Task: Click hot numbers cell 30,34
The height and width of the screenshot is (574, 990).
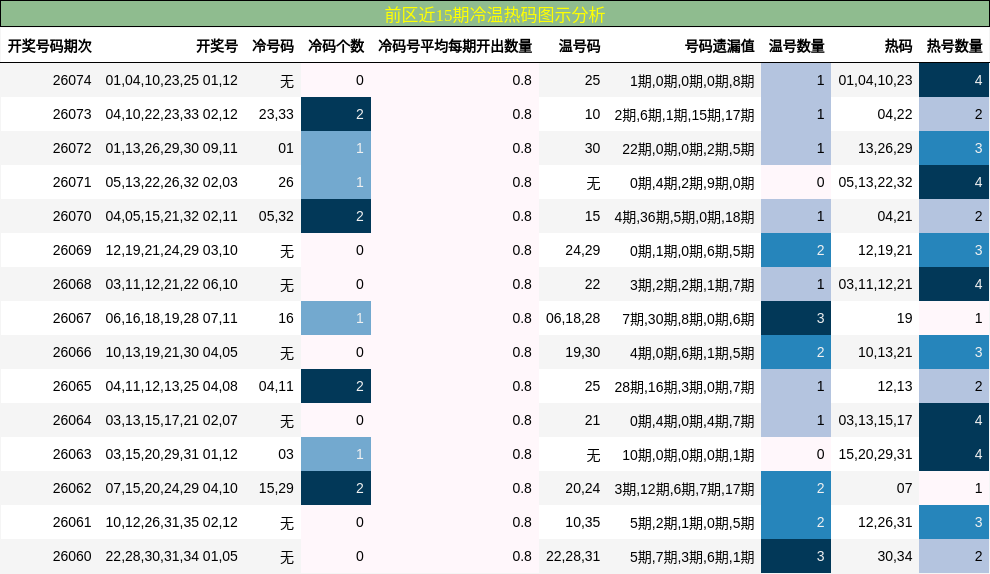Action: [895, 556]
